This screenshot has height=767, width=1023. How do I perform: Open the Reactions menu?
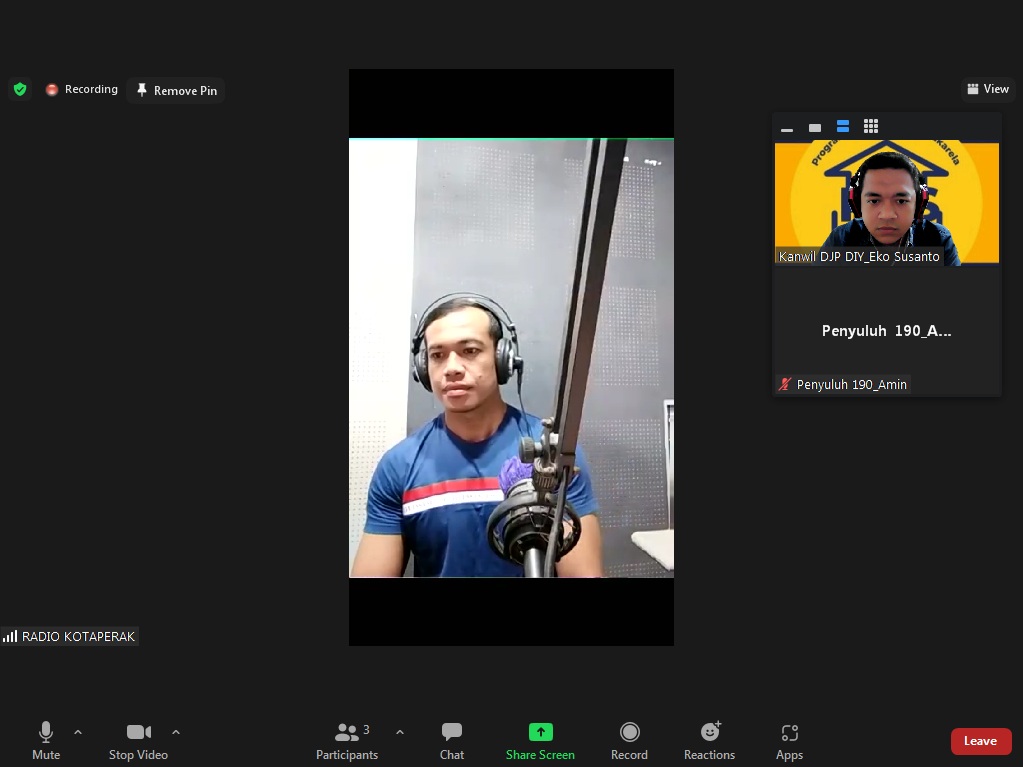pyautogui.click(x=709, y=741)
